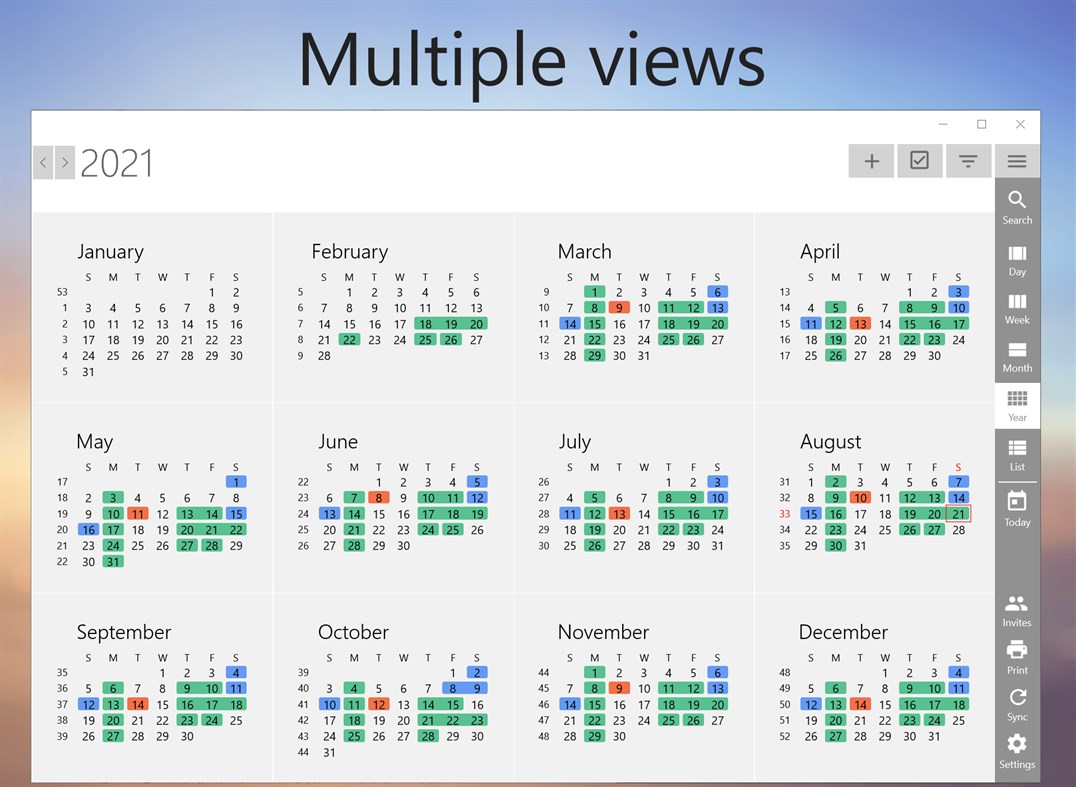Switch to Month view

(1017, 356)
